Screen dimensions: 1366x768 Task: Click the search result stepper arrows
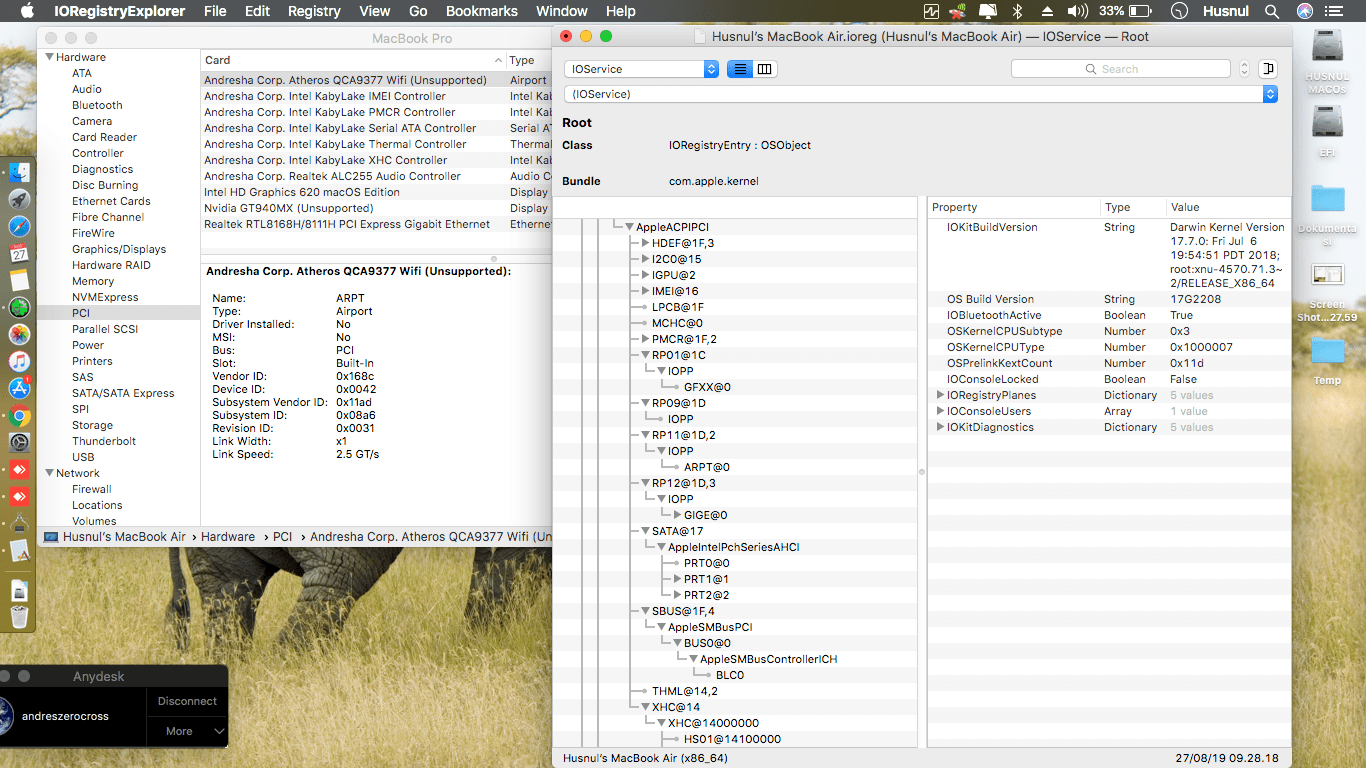(x=1245, y=69)
